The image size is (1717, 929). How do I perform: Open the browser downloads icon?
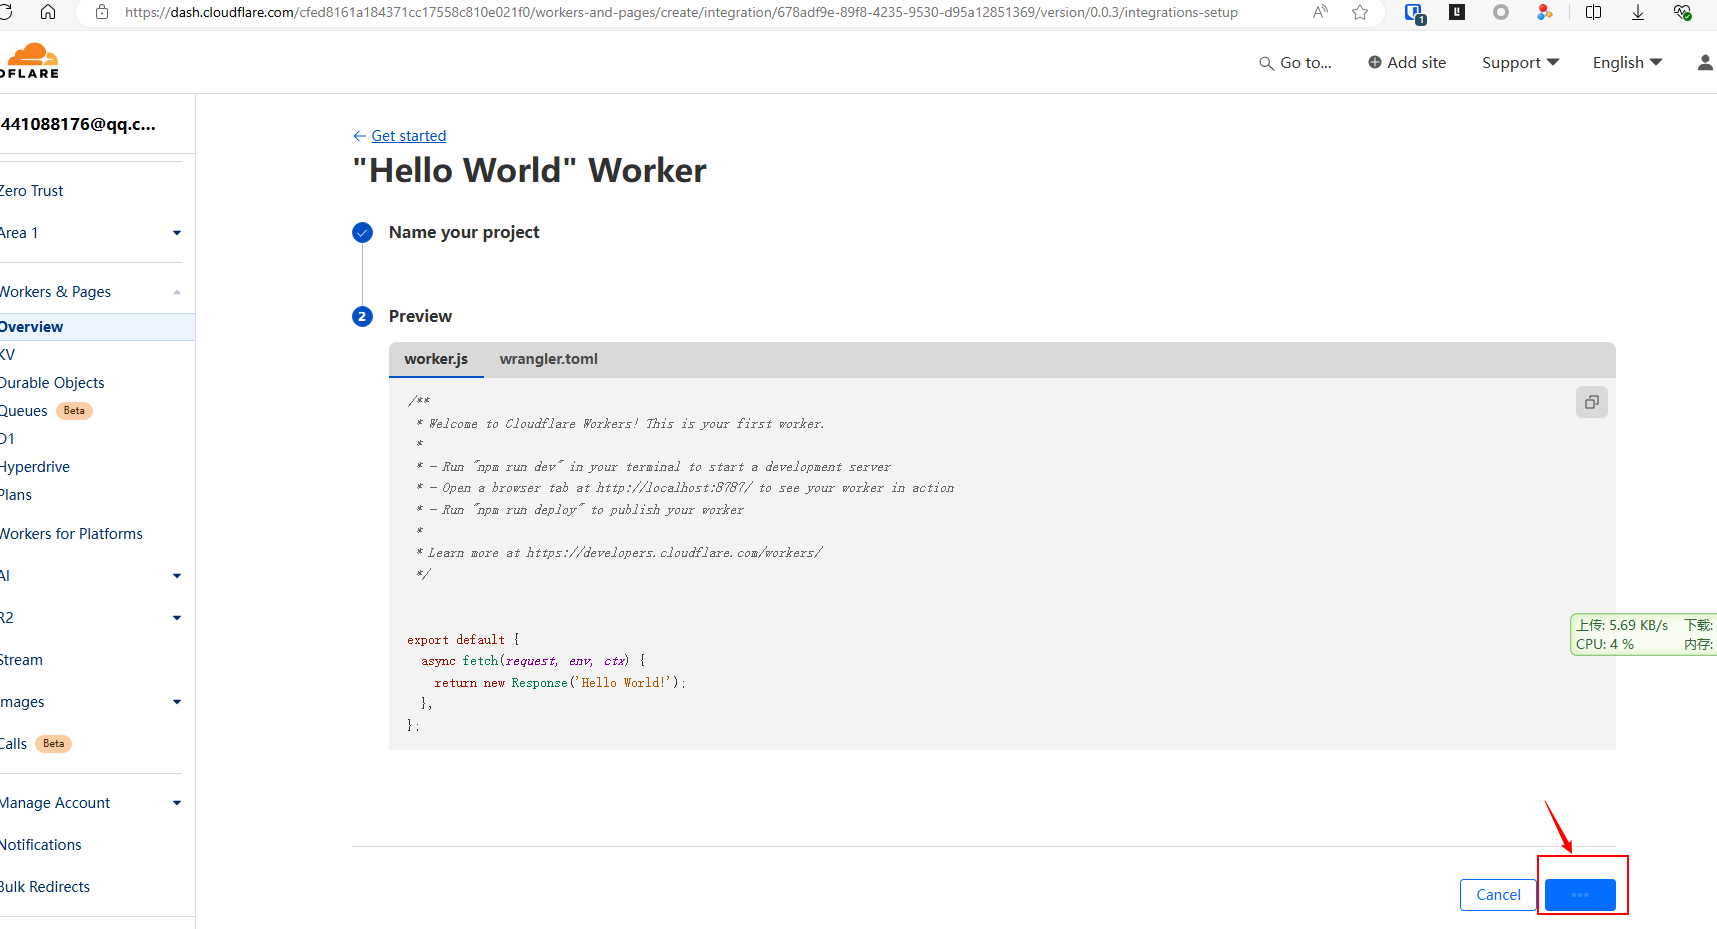coord(1638,12)
